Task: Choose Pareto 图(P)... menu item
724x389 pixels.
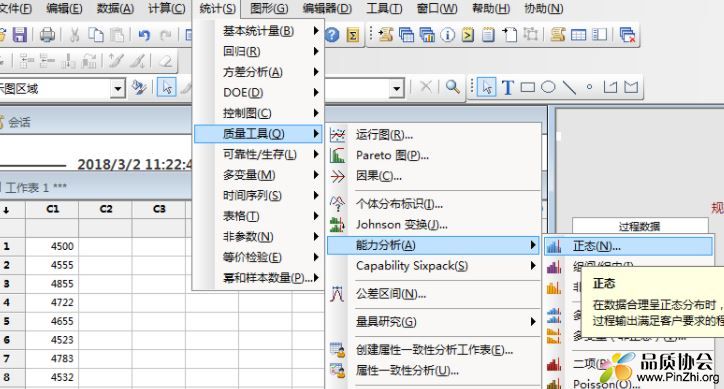Action: (x=433, y=156)
